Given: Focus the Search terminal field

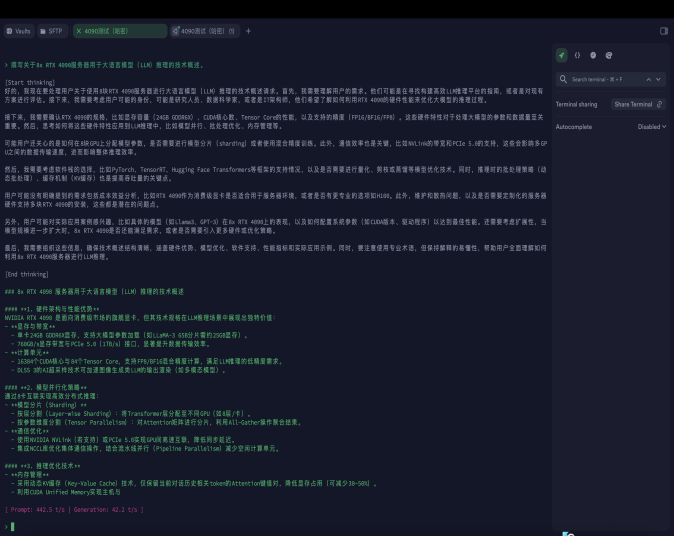Looking at the screenshot, I should pos(610,79).
